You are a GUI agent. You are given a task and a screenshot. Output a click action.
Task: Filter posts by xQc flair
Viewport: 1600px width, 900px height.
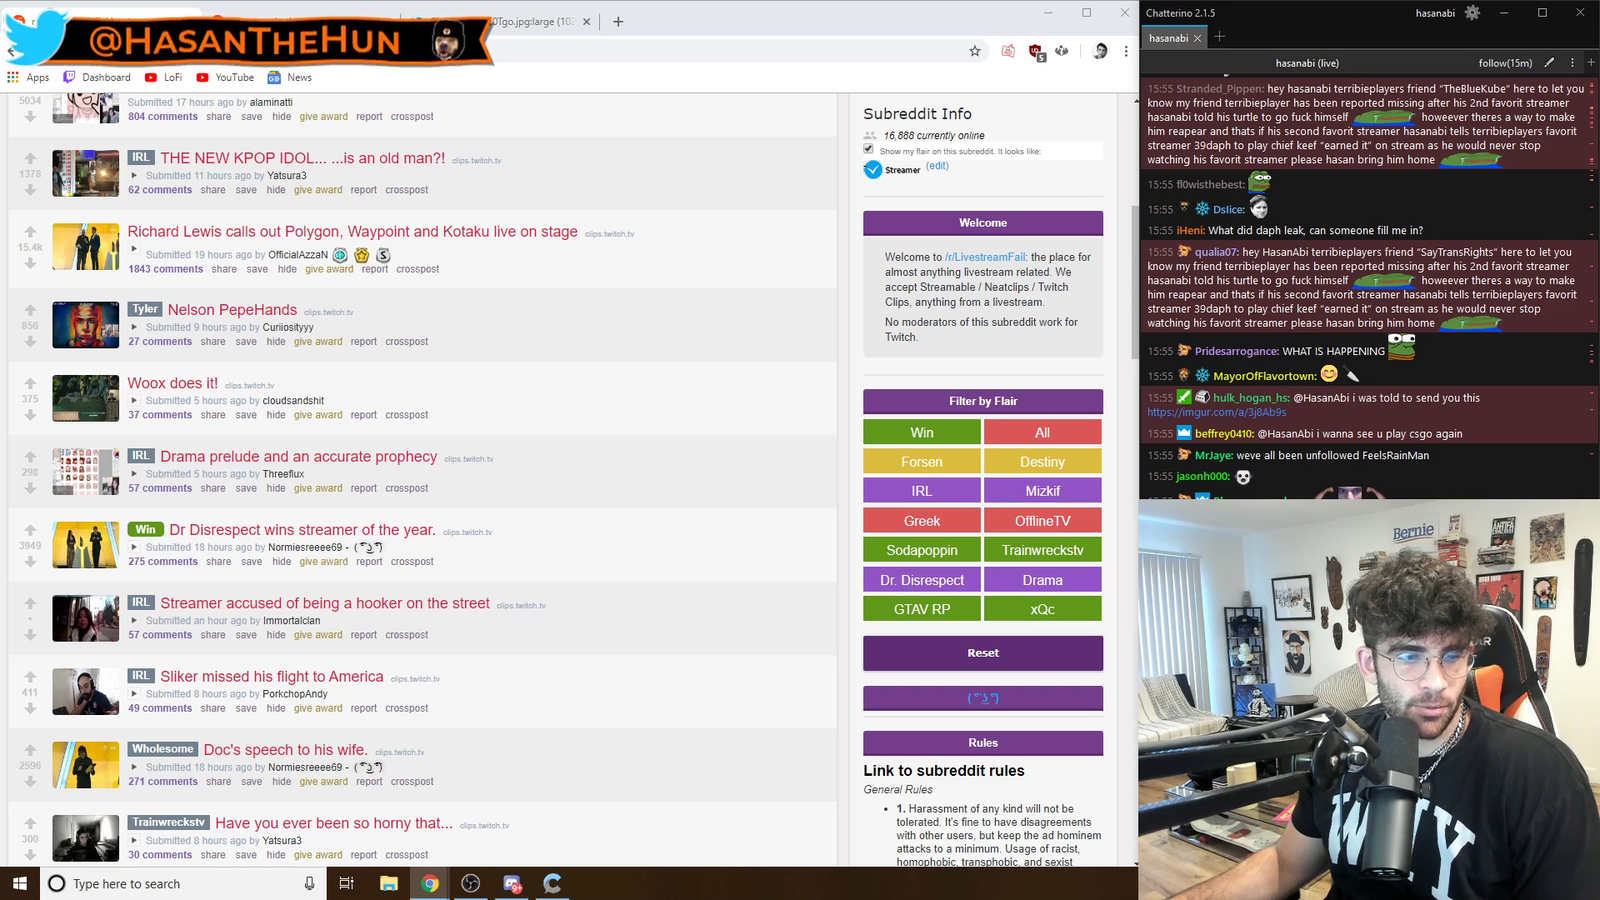tap(1042, 609)
